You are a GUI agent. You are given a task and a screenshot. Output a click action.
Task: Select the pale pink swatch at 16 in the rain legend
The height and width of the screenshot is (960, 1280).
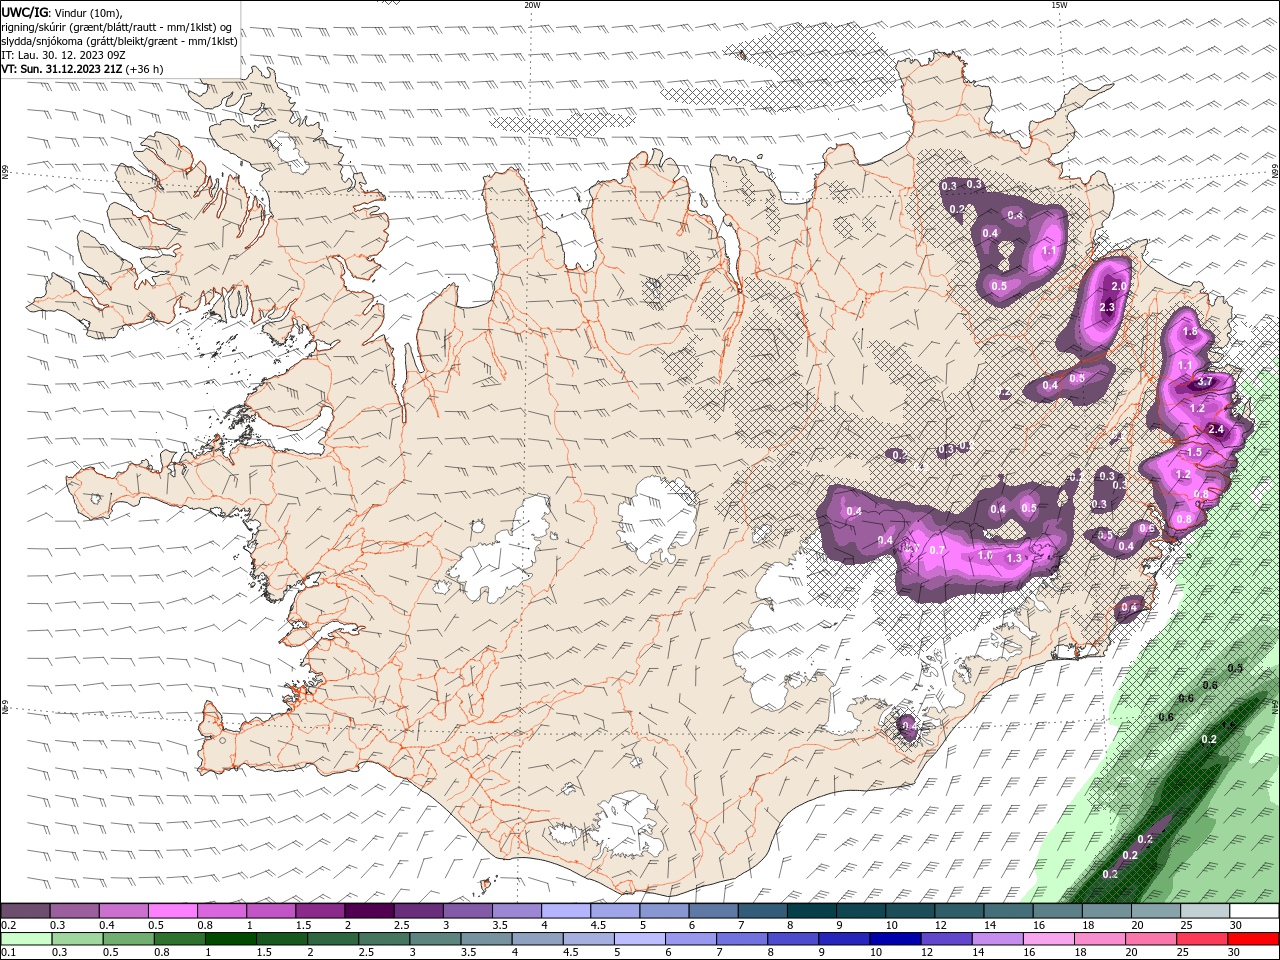[x=1047, y=939]
